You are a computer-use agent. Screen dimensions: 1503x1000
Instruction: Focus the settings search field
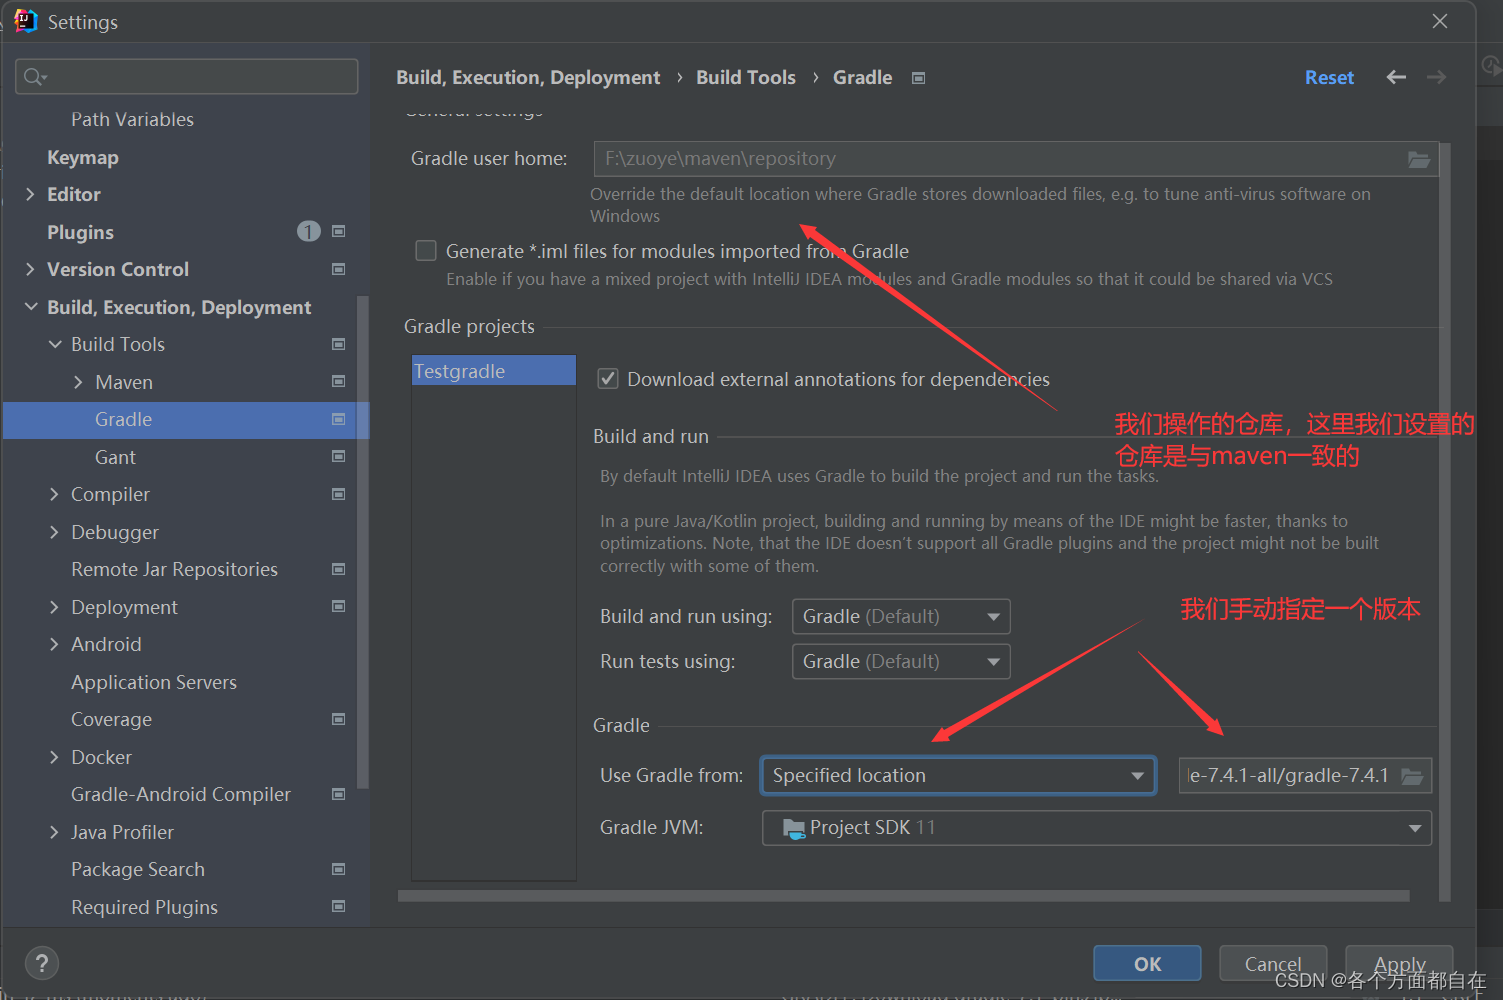pyautogui.click(x=187, y=77)
